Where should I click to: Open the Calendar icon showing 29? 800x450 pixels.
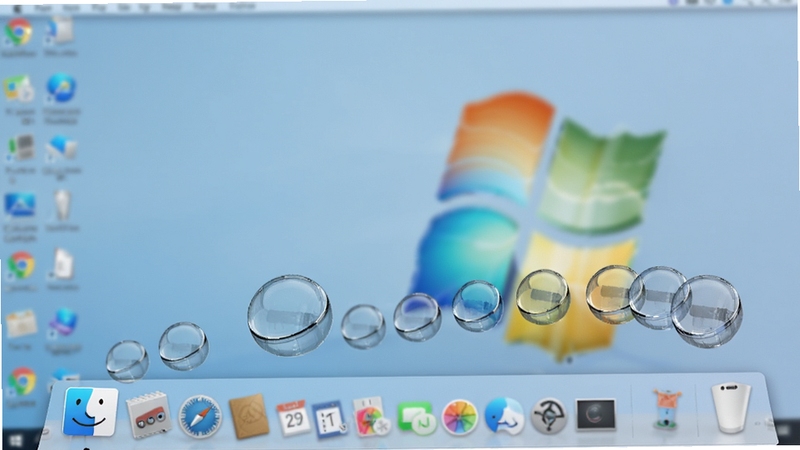(x=293, y=418)
